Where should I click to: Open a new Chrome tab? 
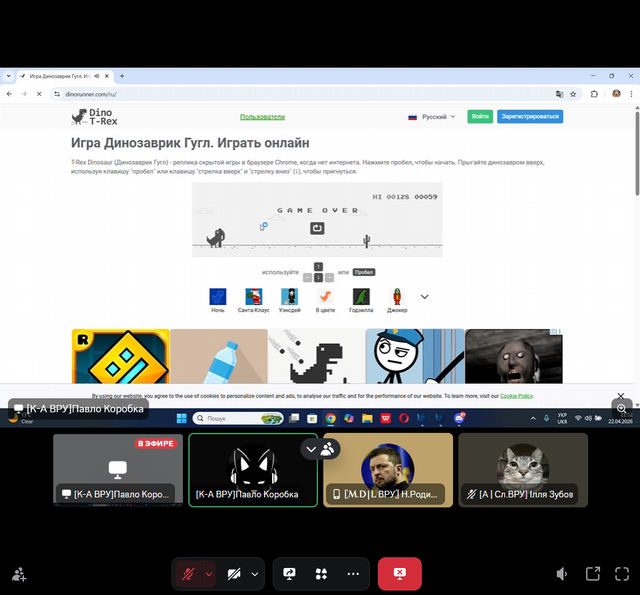[x=122, y=76]
